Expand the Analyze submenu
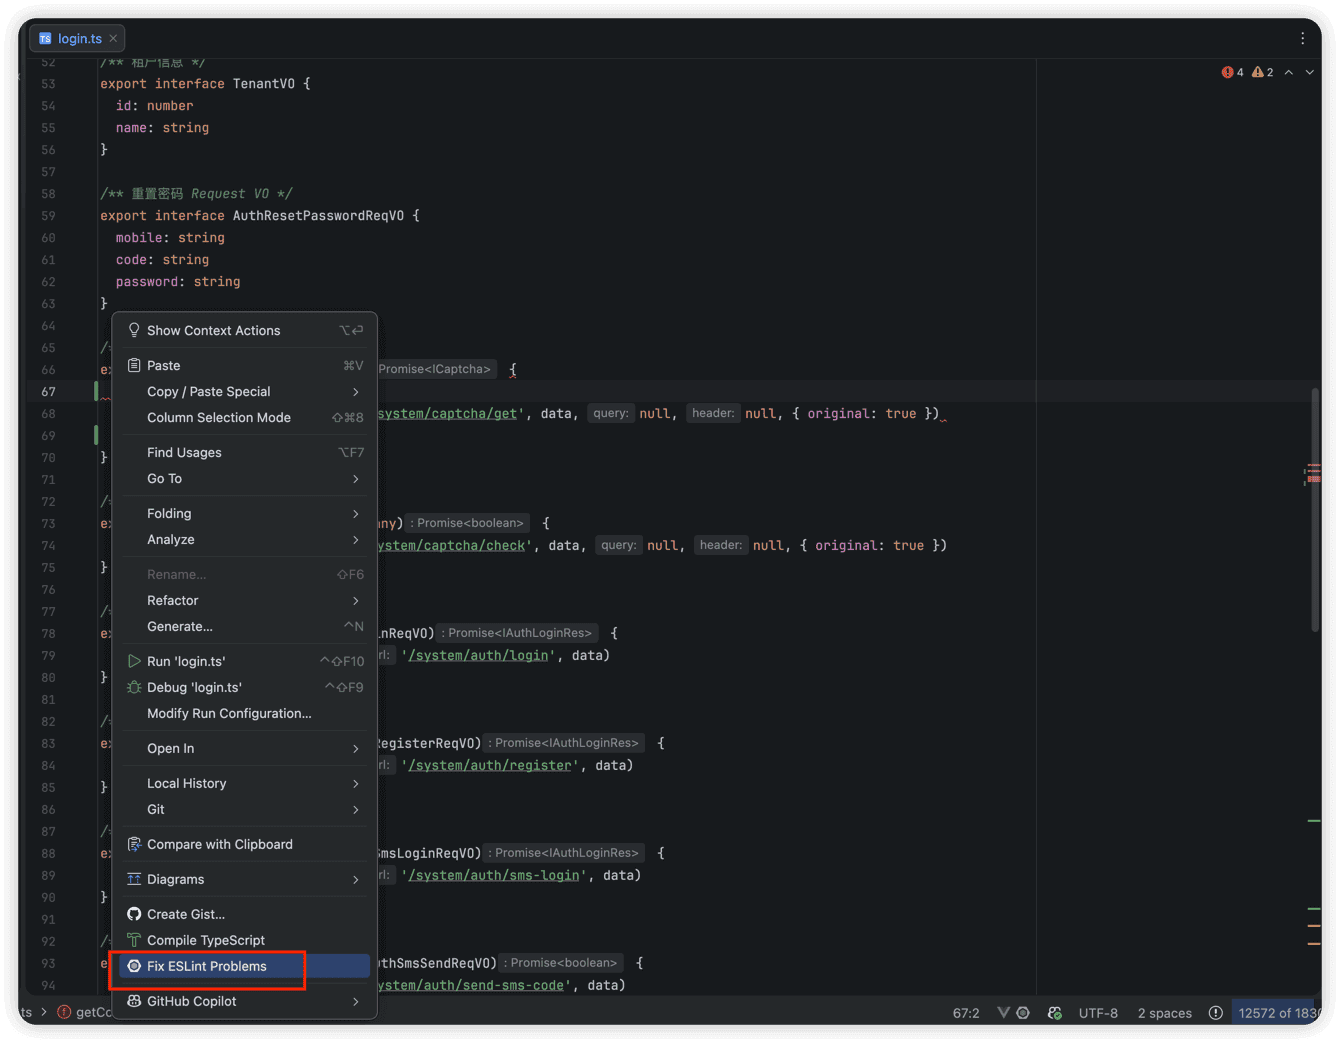The image size is (1340, 1043). pos(245,539)
